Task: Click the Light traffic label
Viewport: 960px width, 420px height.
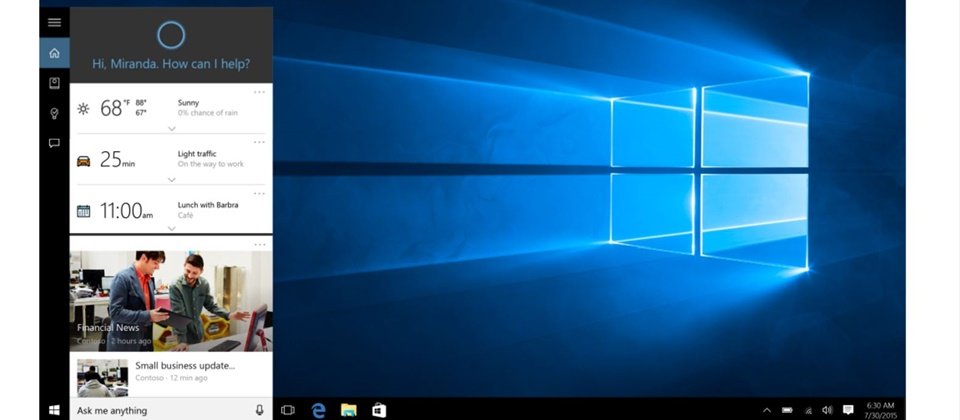Action: [x=197, y=154]
